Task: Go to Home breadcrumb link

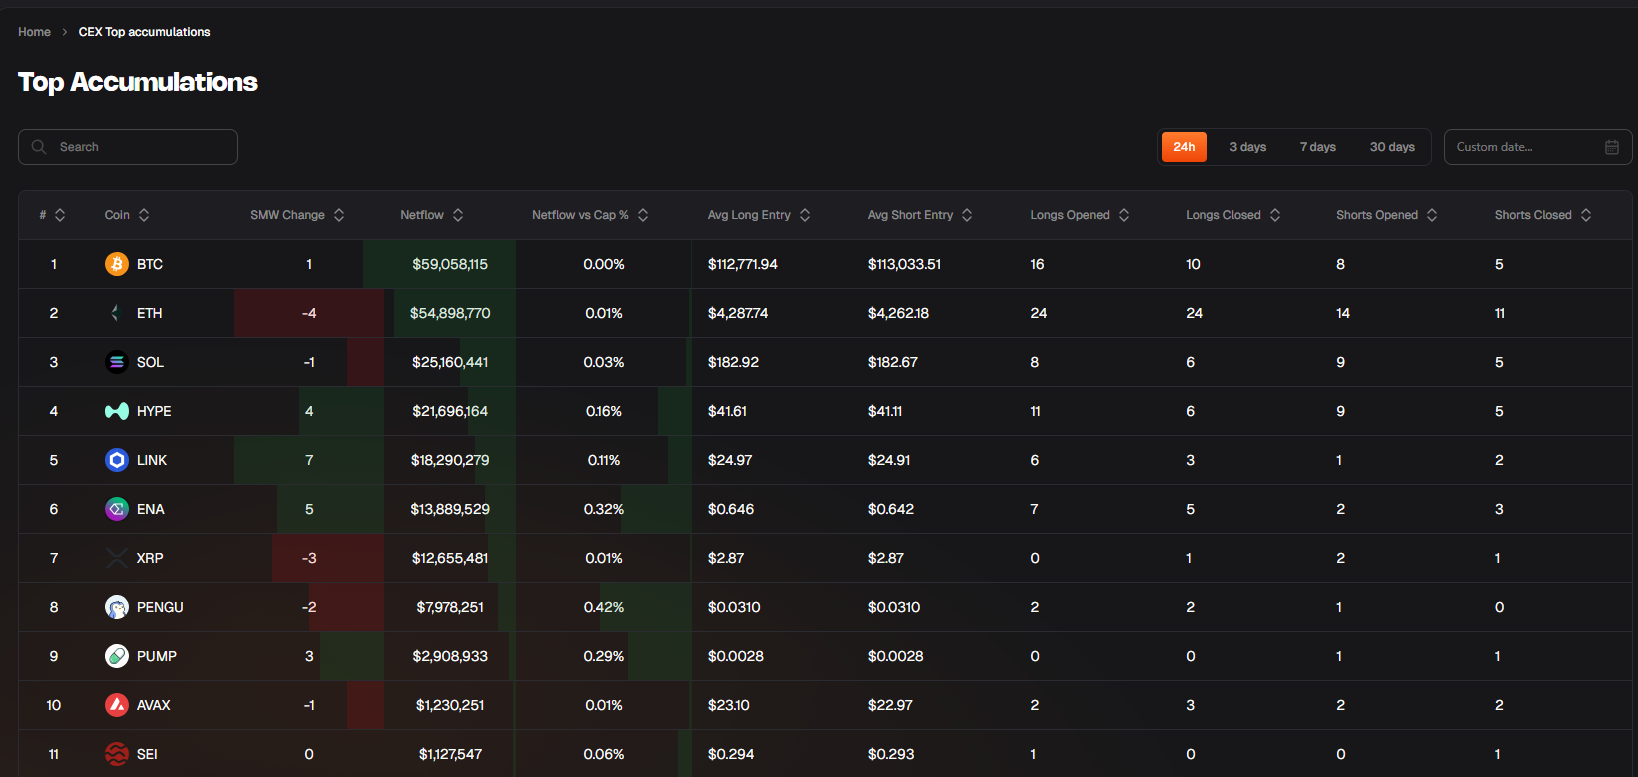Action: click(x=34, y=32)
